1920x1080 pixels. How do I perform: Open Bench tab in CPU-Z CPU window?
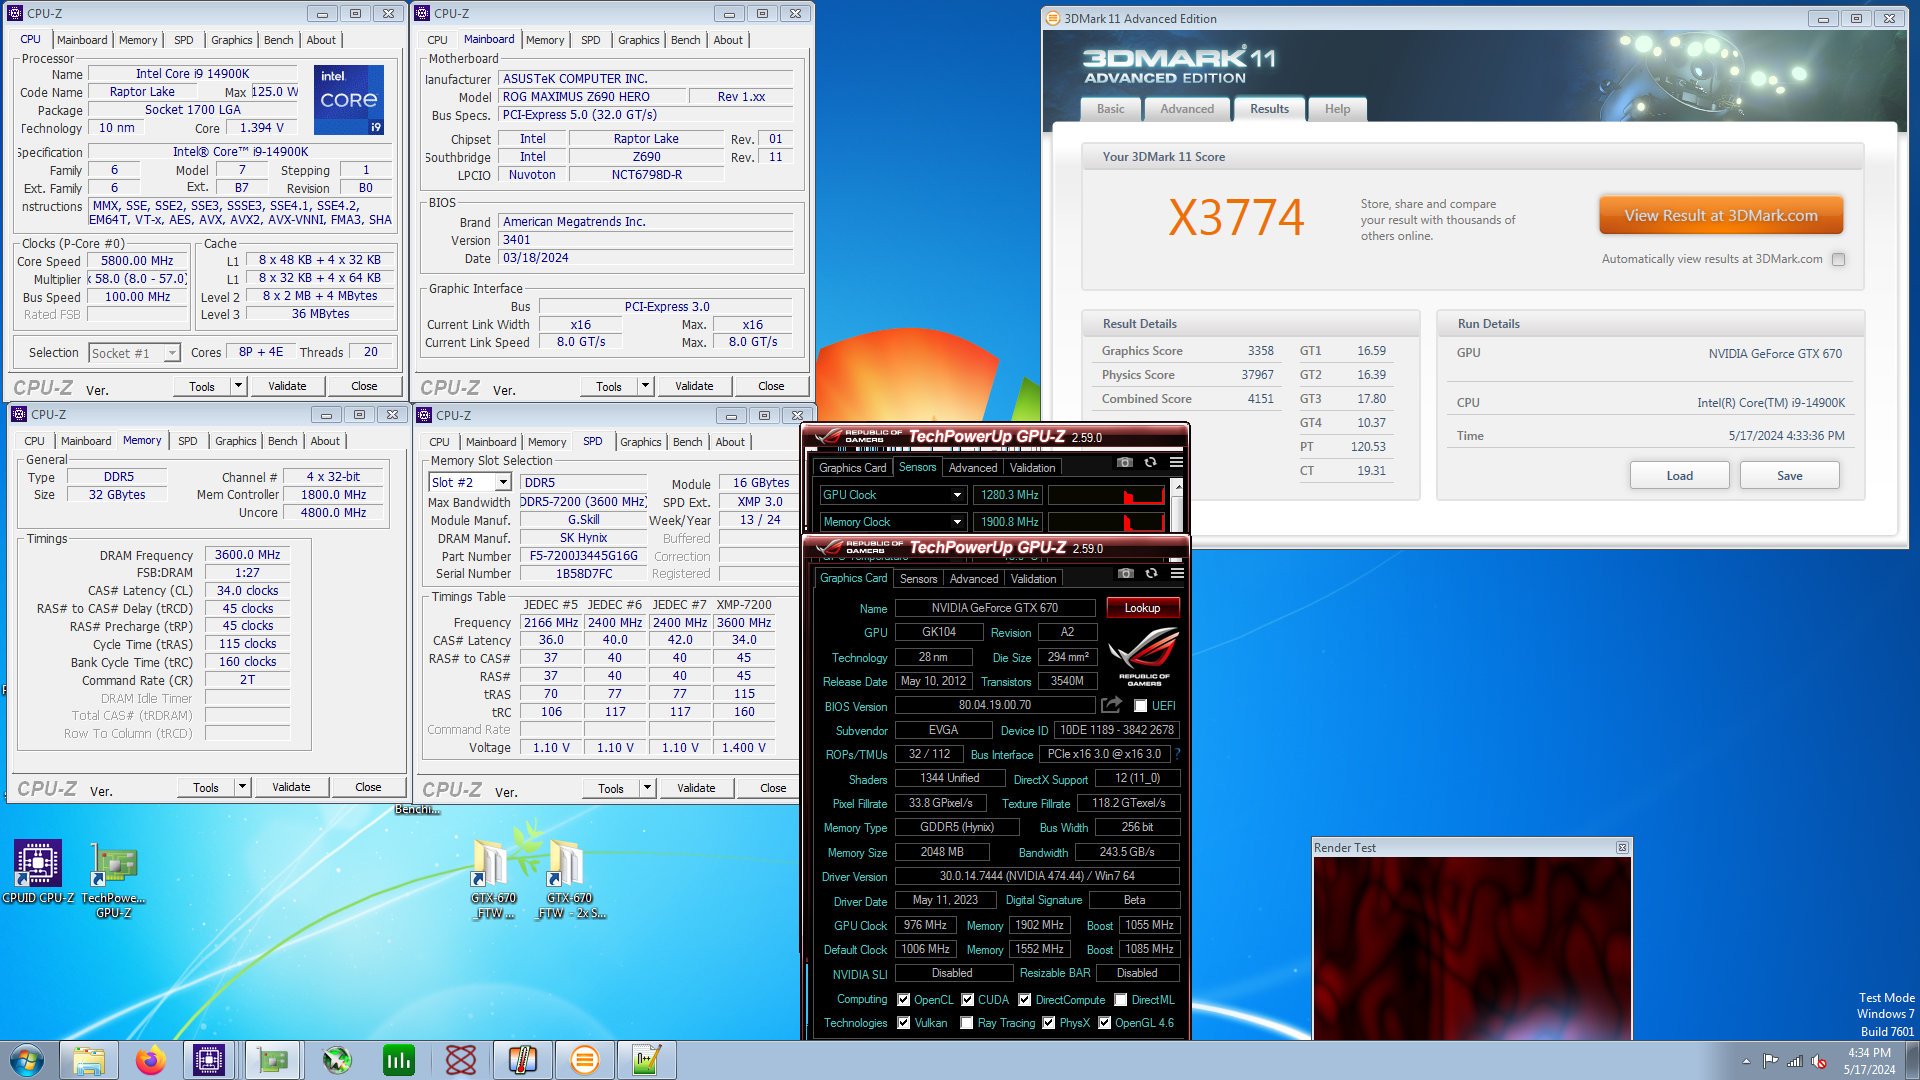click(x=279, y=40)
